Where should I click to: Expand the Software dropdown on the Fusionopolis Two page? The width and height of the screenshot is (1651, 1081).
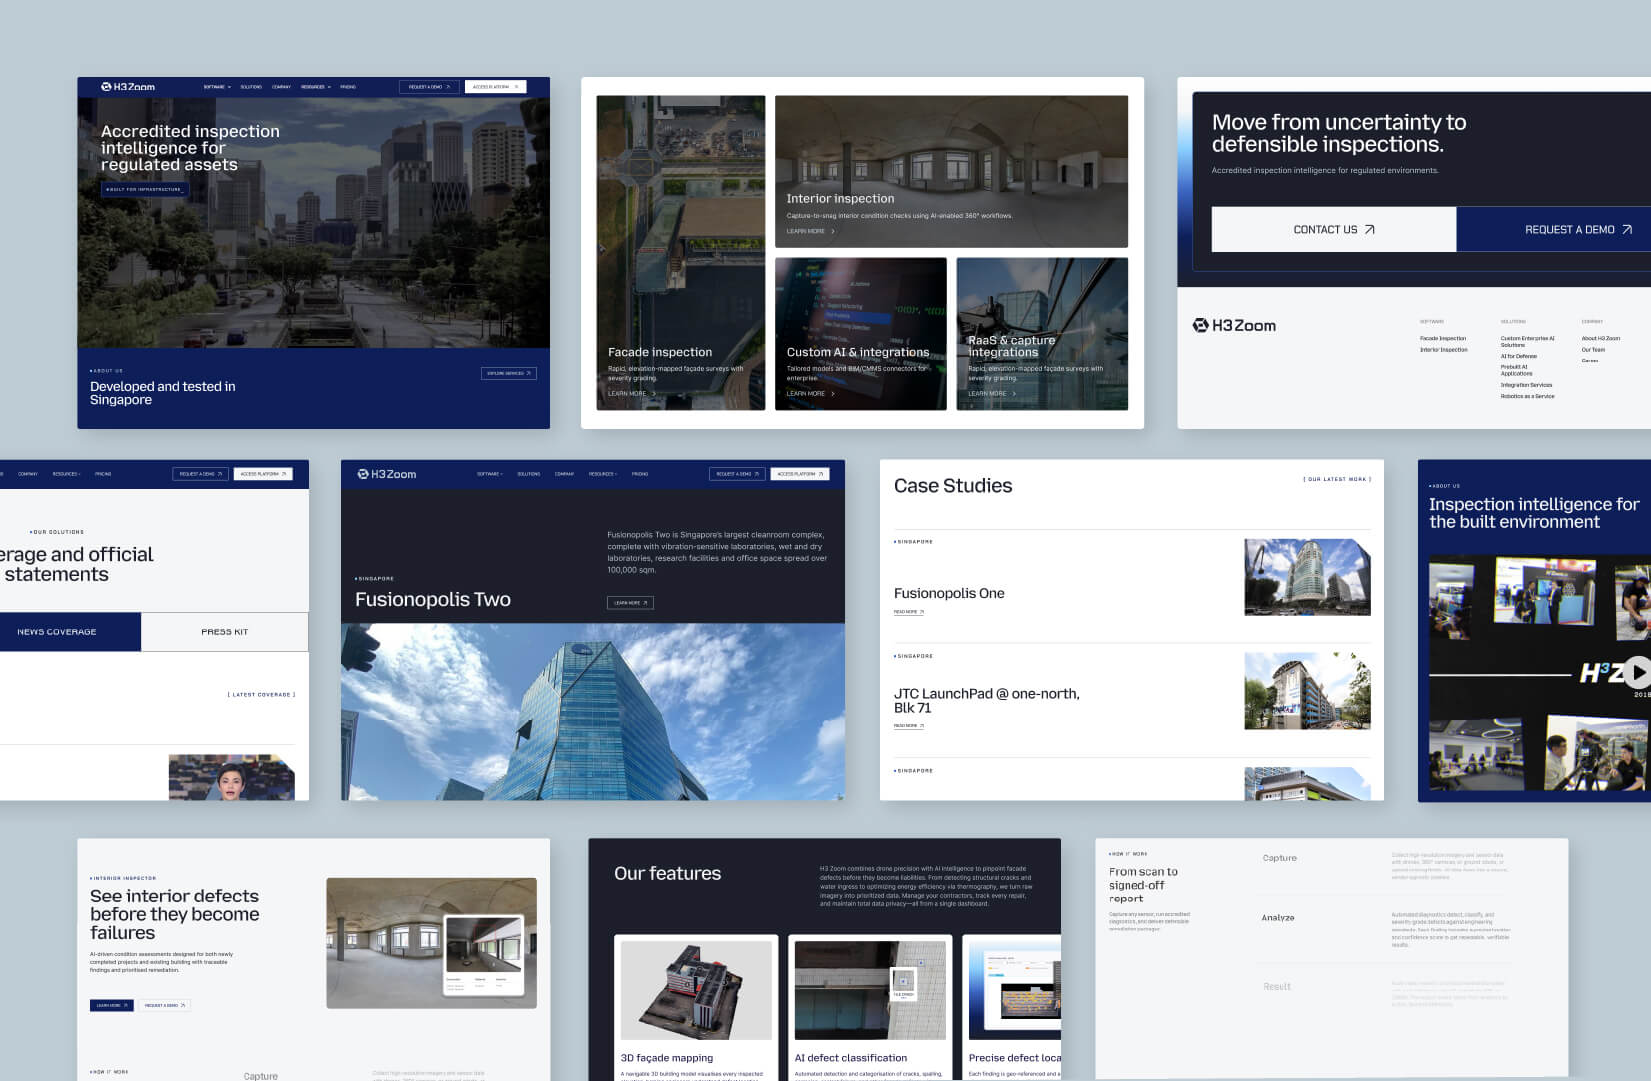point(490,474)
